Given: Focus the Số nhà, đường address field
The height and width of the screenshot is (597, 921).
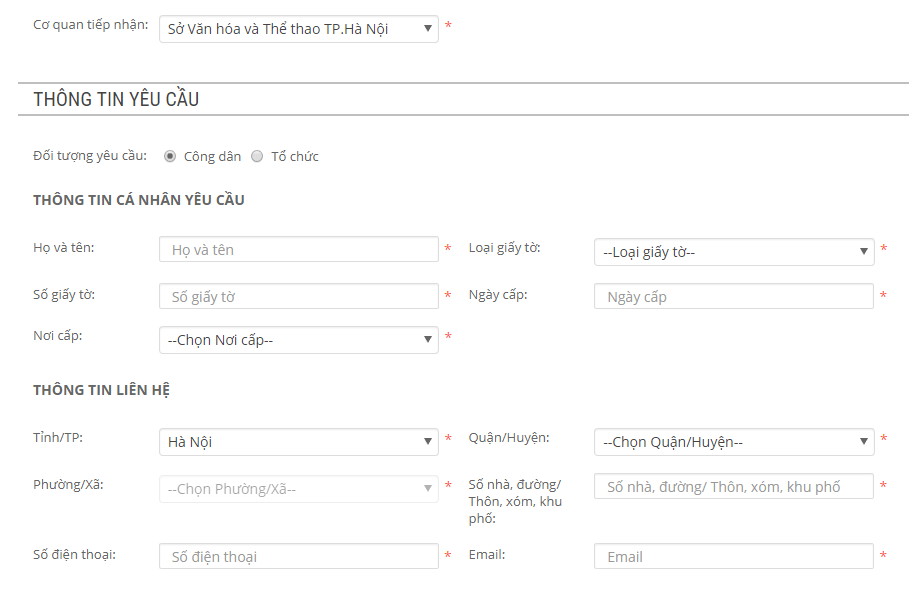Looking at the screenshot, I should pos(733,487).
